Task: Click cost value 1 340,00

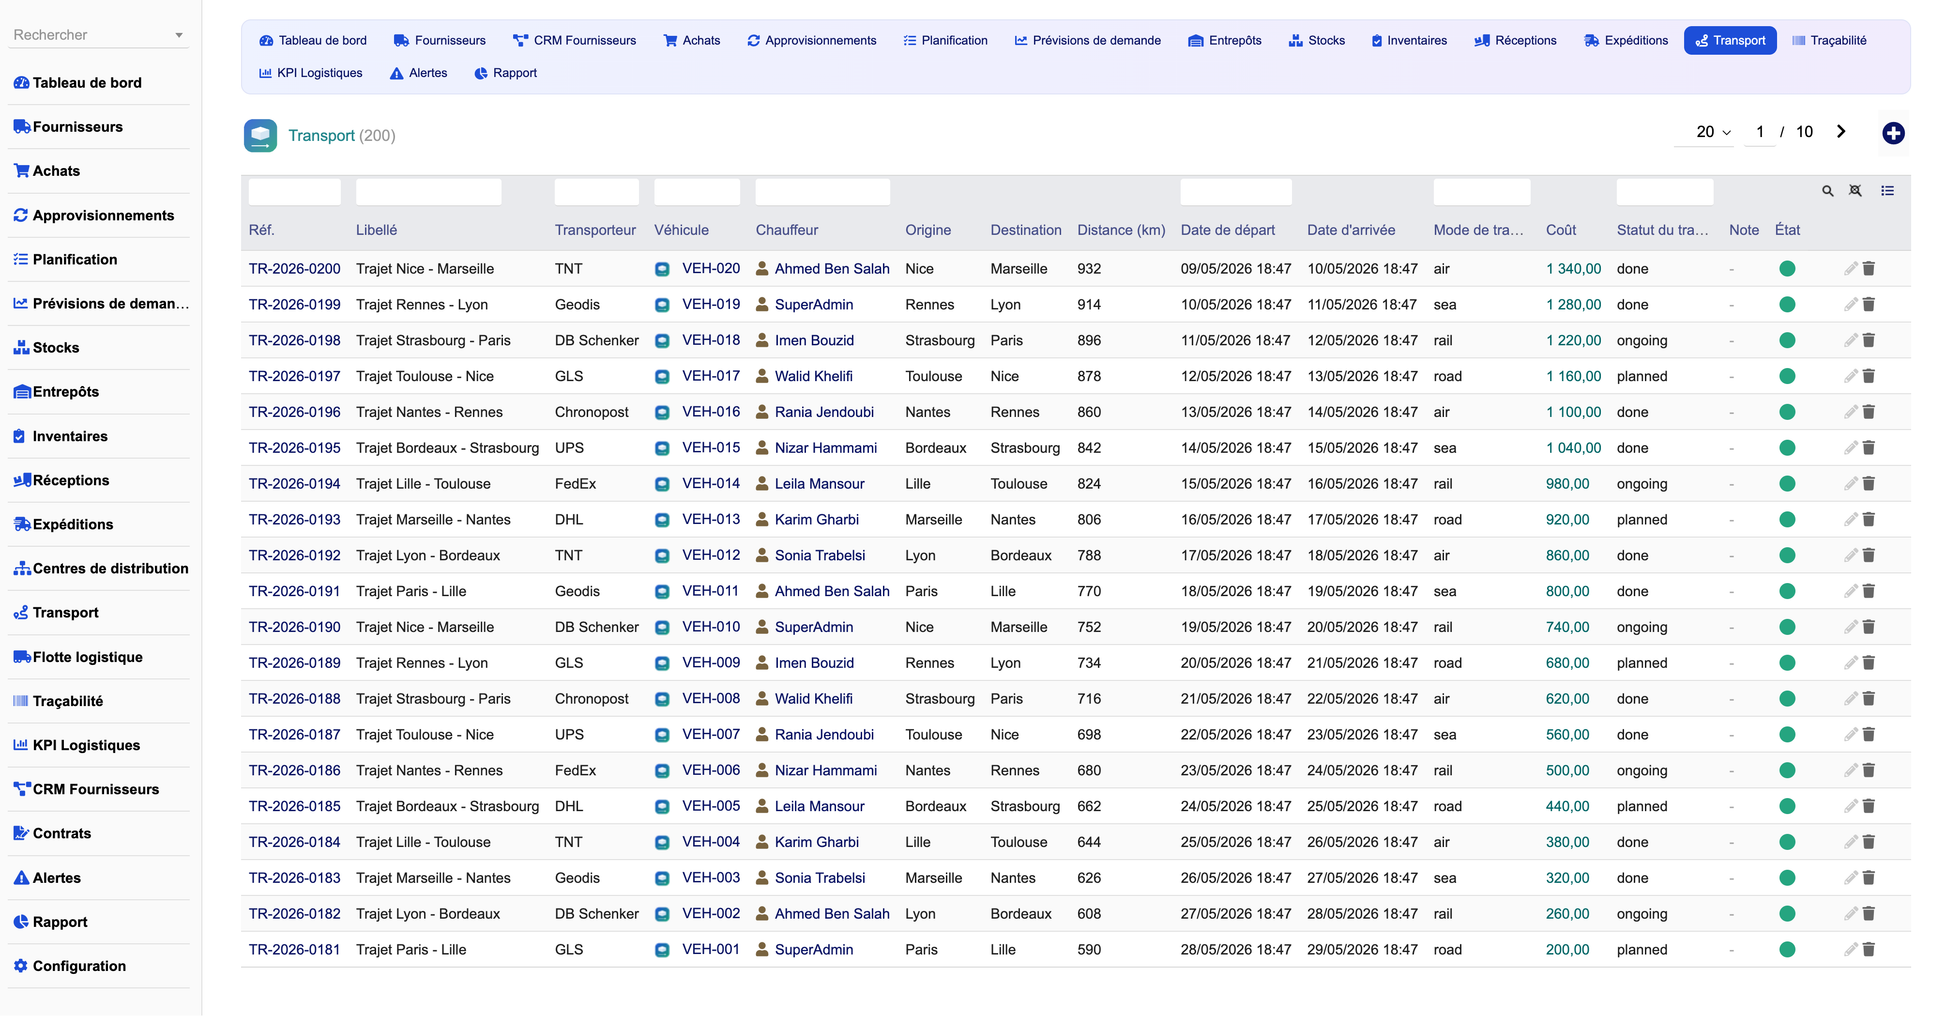Action: (x=1573, y=269)
